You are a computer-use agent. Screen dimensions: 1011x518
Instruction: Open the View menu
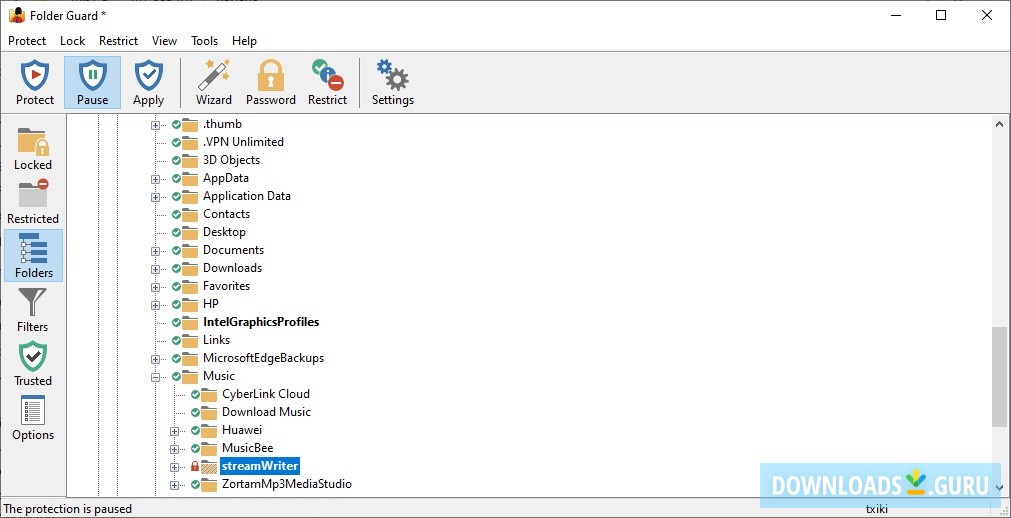click(164, 41)
